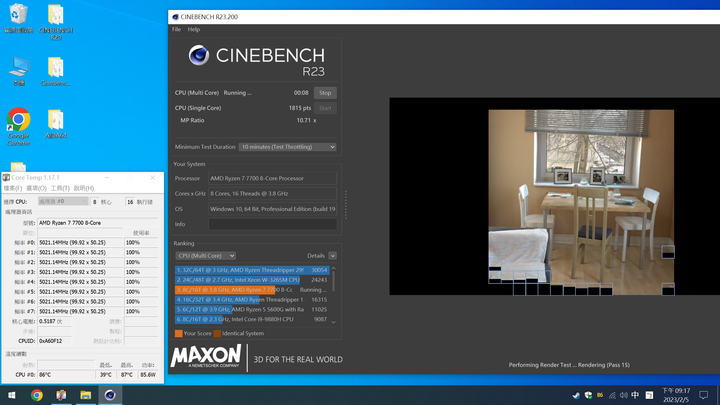The image size is (720, 405).
Task: Click the Identical System color swatch
Action: tap(217, 333)
